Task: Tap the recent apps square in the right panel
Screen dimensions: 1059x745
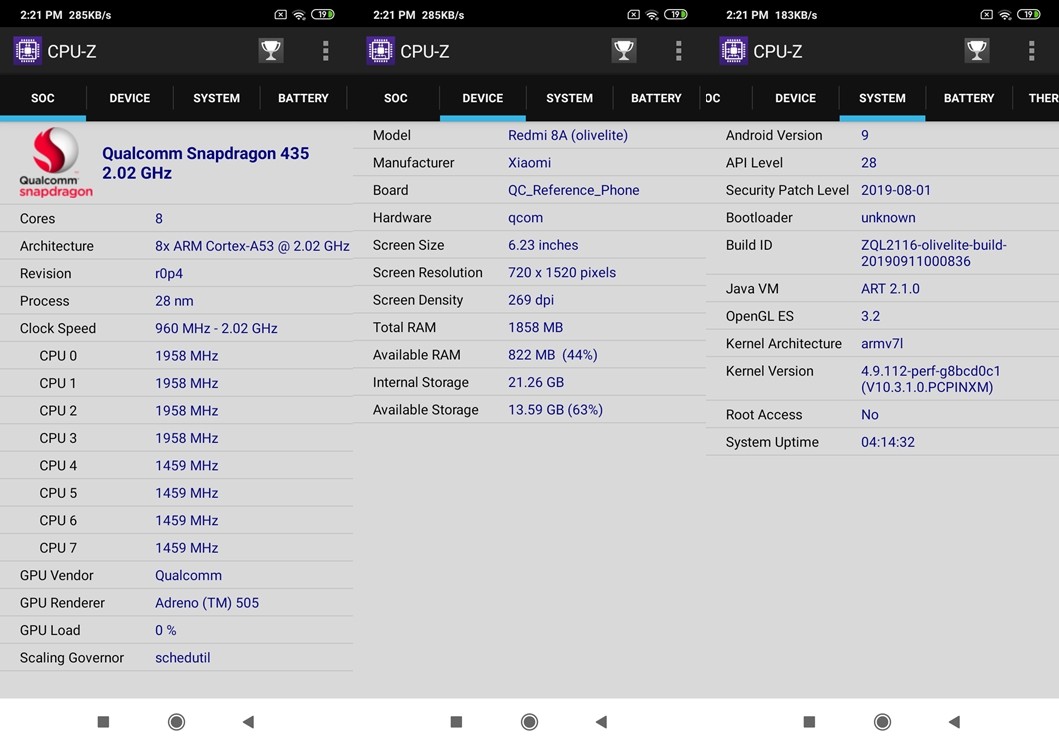Action: pos(810,722)
